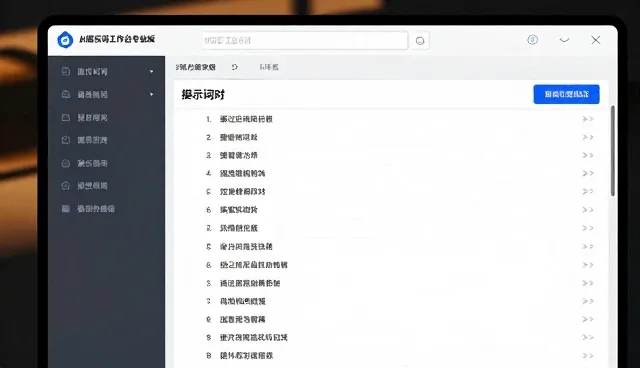
Task: Click the double chevron on row 7
Action: coord(587,228)
